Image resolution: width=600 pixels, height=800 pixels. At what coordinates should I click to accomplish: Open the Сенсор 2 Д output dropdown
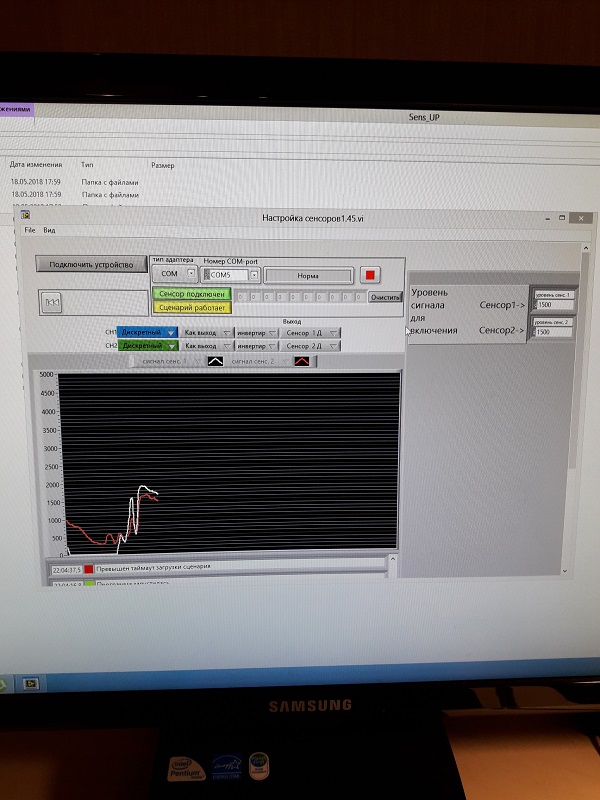click(x=310, y=346)
